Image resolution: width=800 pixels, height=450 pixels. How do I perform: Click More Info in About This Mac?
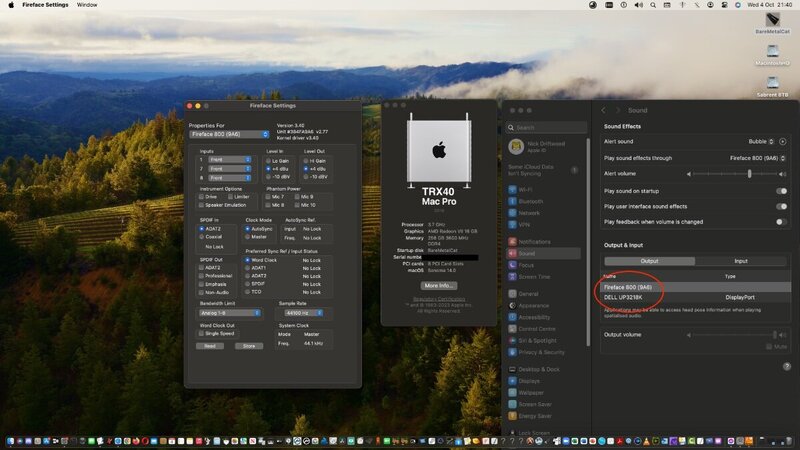[x=439, y=286]
